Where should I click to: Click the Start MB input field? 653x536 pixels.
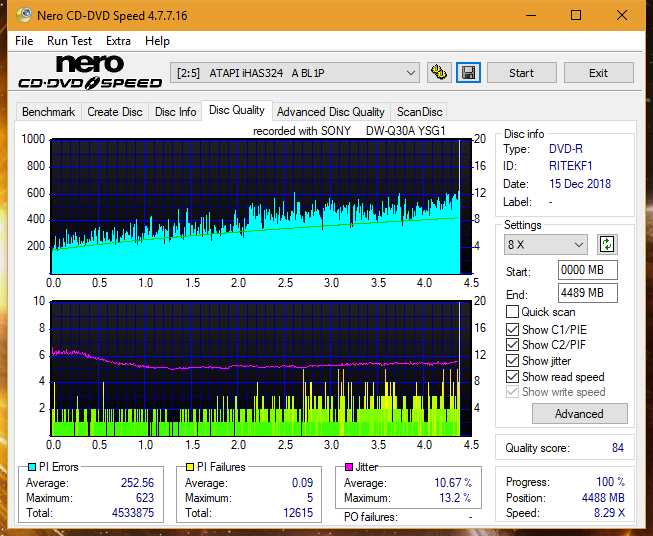click(588, 270)
